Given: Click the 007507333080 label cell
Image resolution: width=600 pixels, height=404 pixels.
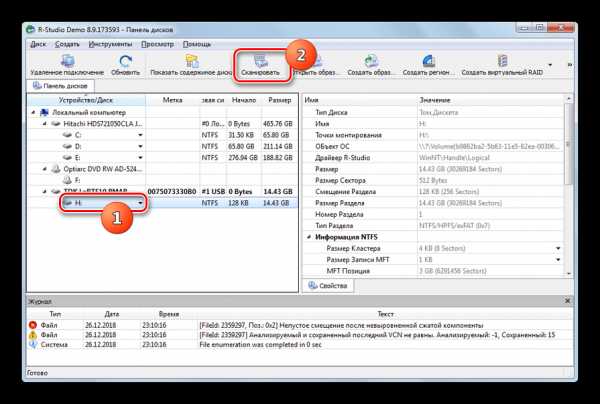Looking at the screenshot, I should coord(172,191).
